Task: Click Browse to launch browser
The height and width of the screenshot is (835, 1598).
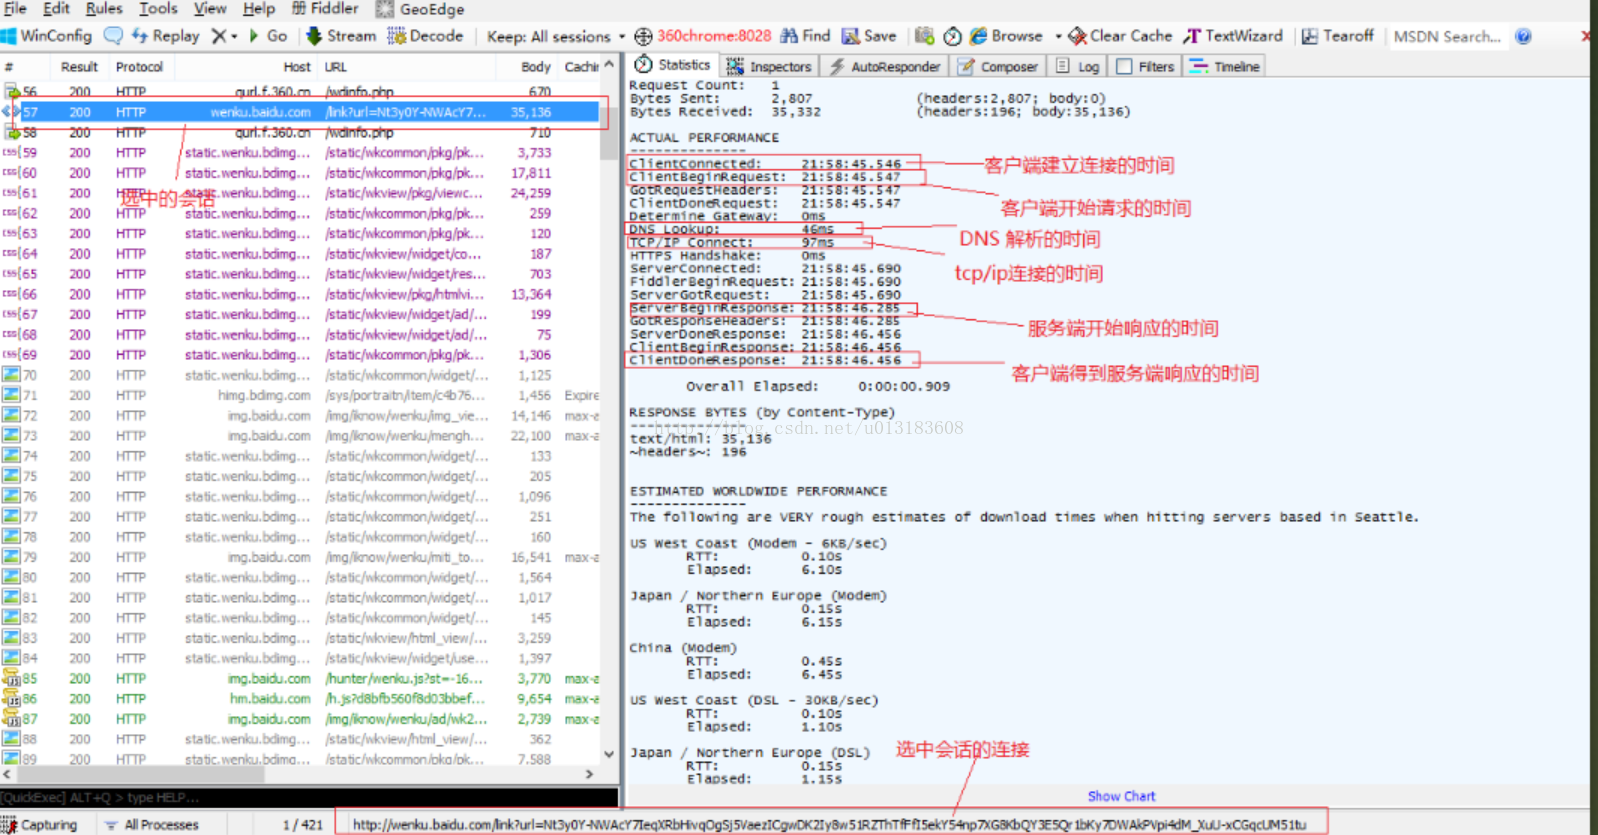Action: pos(1006,36)
